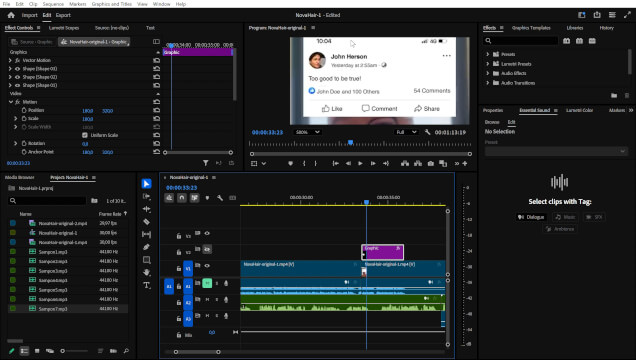Play the program monitor

(360, 163)
